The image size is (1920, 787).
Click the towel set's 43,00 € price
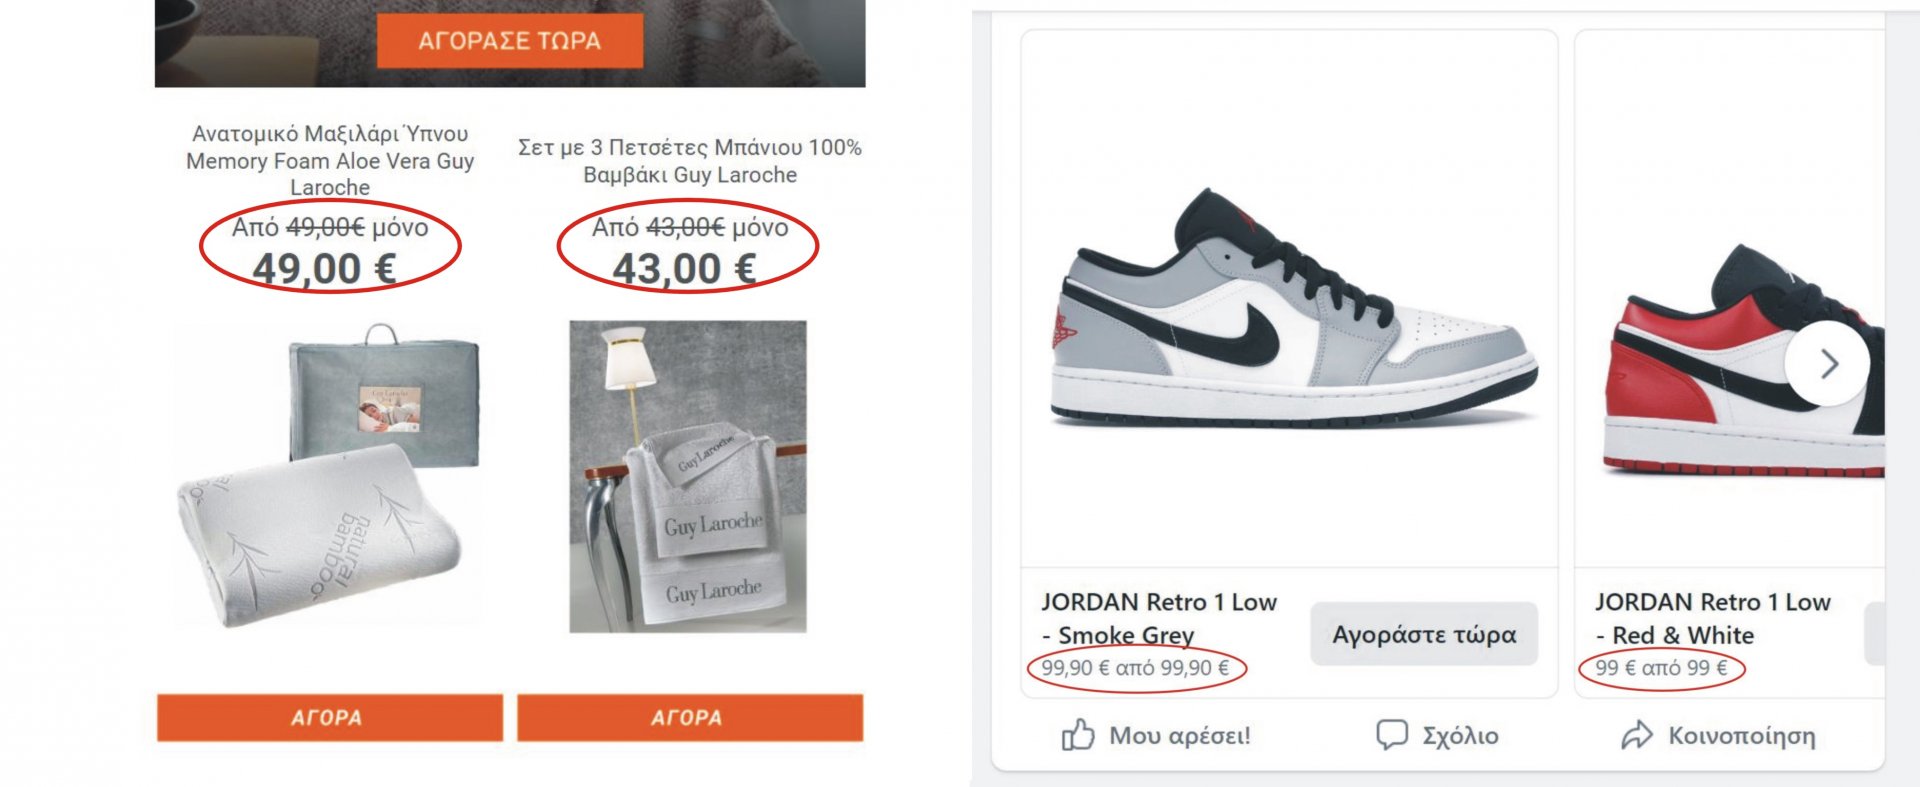point(684,269)
